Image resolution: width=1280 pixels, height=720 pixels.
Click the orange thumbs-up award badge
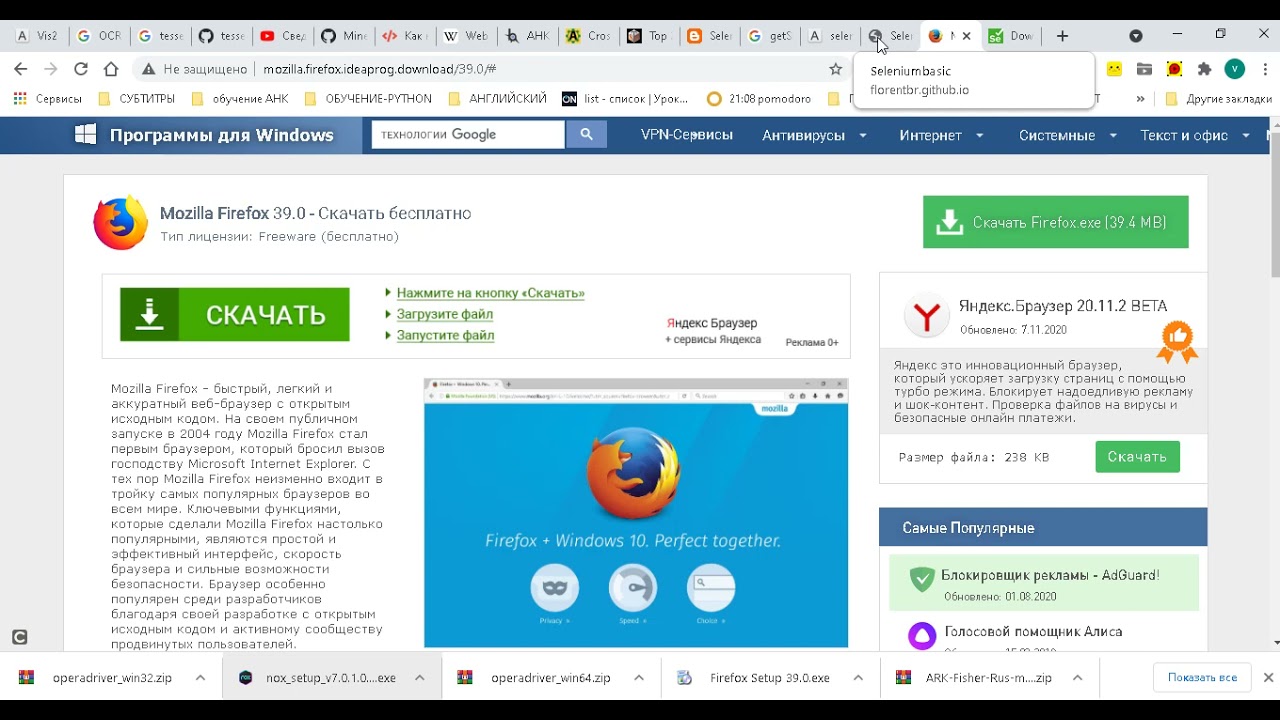click(x=1177, y=341)
